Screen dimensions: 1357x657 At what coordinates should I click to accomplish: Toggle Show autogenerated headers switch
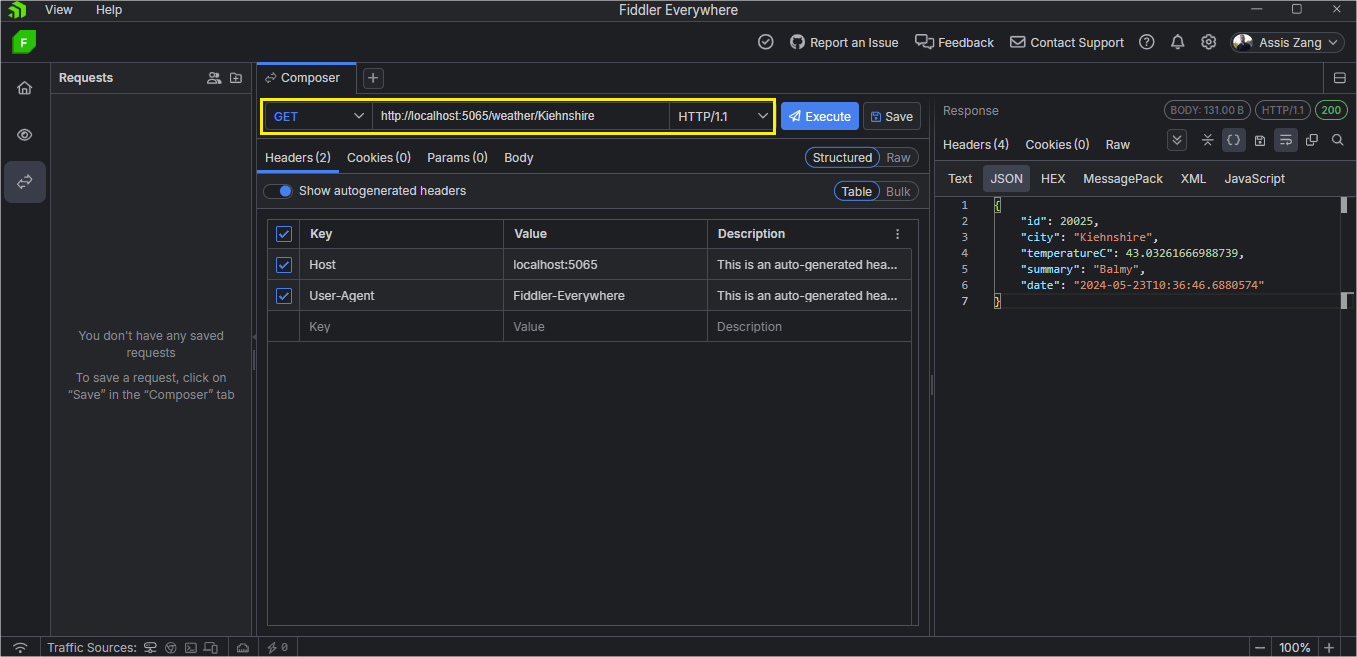278,191
